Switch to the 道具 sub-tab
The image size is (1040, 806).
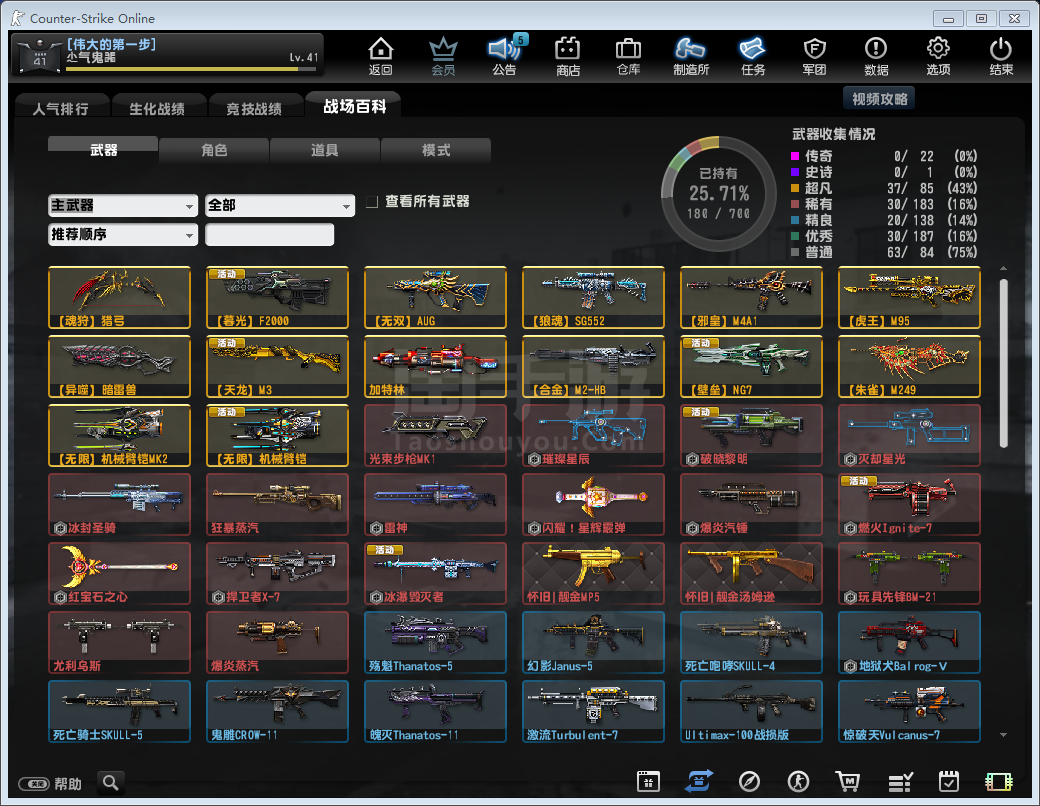coord(325,150)
